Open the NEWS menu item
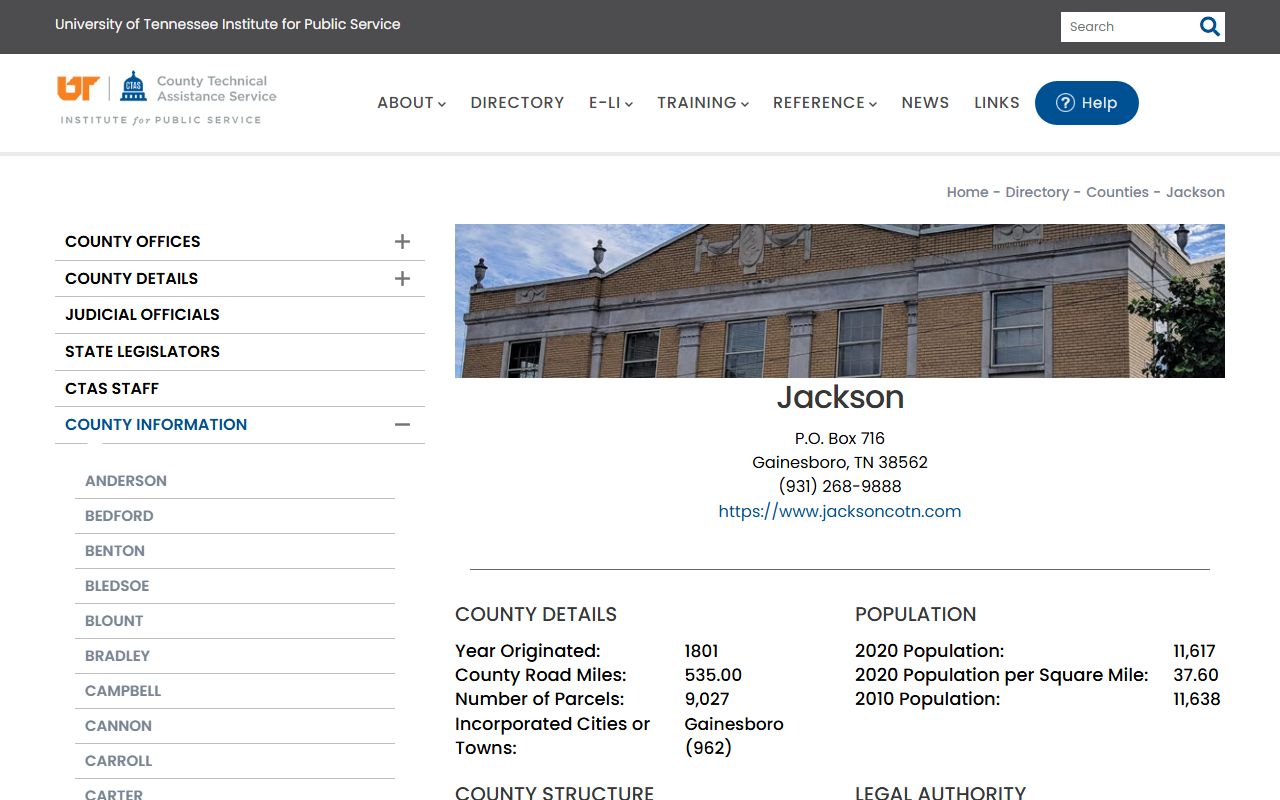1280x800 pixels. tap(925, 103)
